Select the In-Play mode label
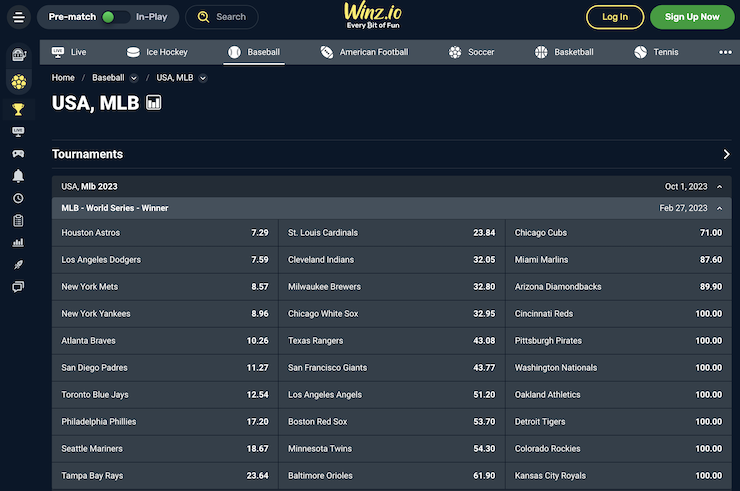Screen dimensions: 740x491 pyautogui.click(x=151, y=17)
